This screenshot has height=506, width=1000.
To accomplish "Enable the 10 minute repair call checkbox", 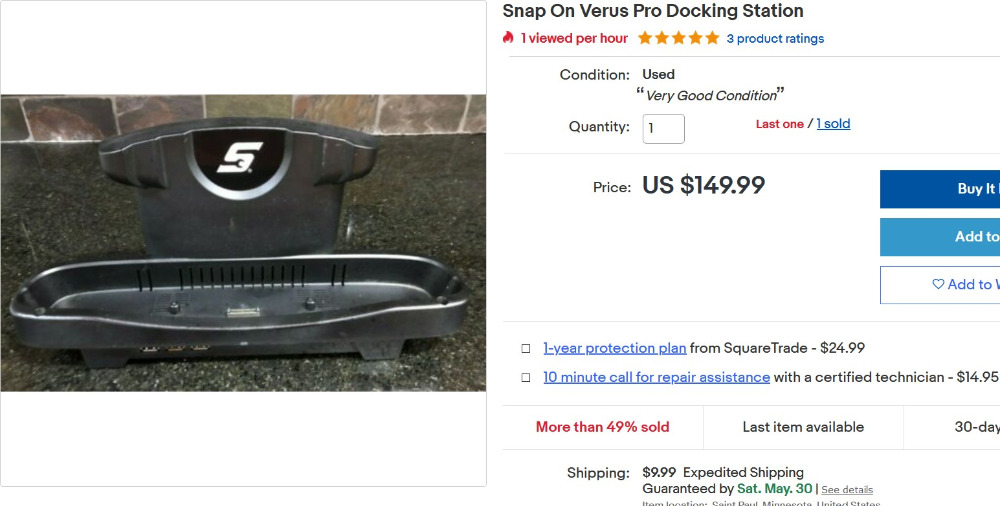I will pyautogui.click(x=526, y=378).
